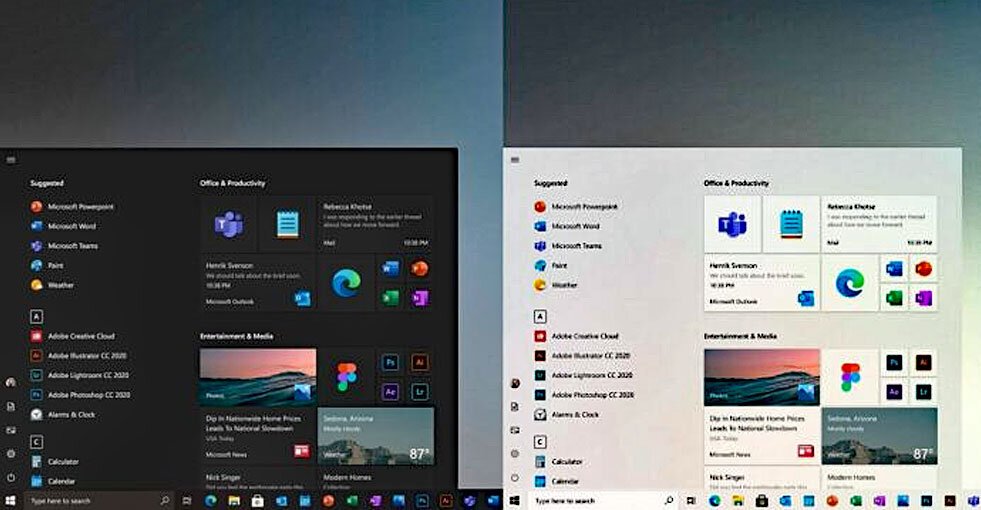Open the Teams tile in the light Start menu
The image size is (981, 510).
click(732, 224)
